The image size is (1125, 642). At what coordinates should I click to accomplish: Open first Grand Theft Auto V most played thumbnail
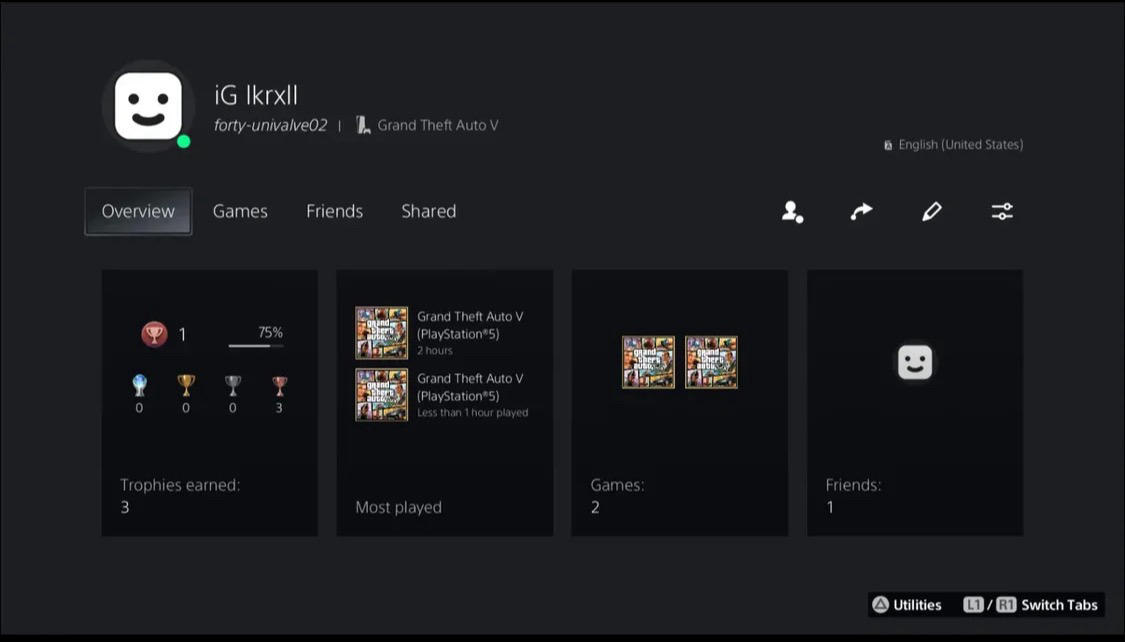(x=381, y=333)
